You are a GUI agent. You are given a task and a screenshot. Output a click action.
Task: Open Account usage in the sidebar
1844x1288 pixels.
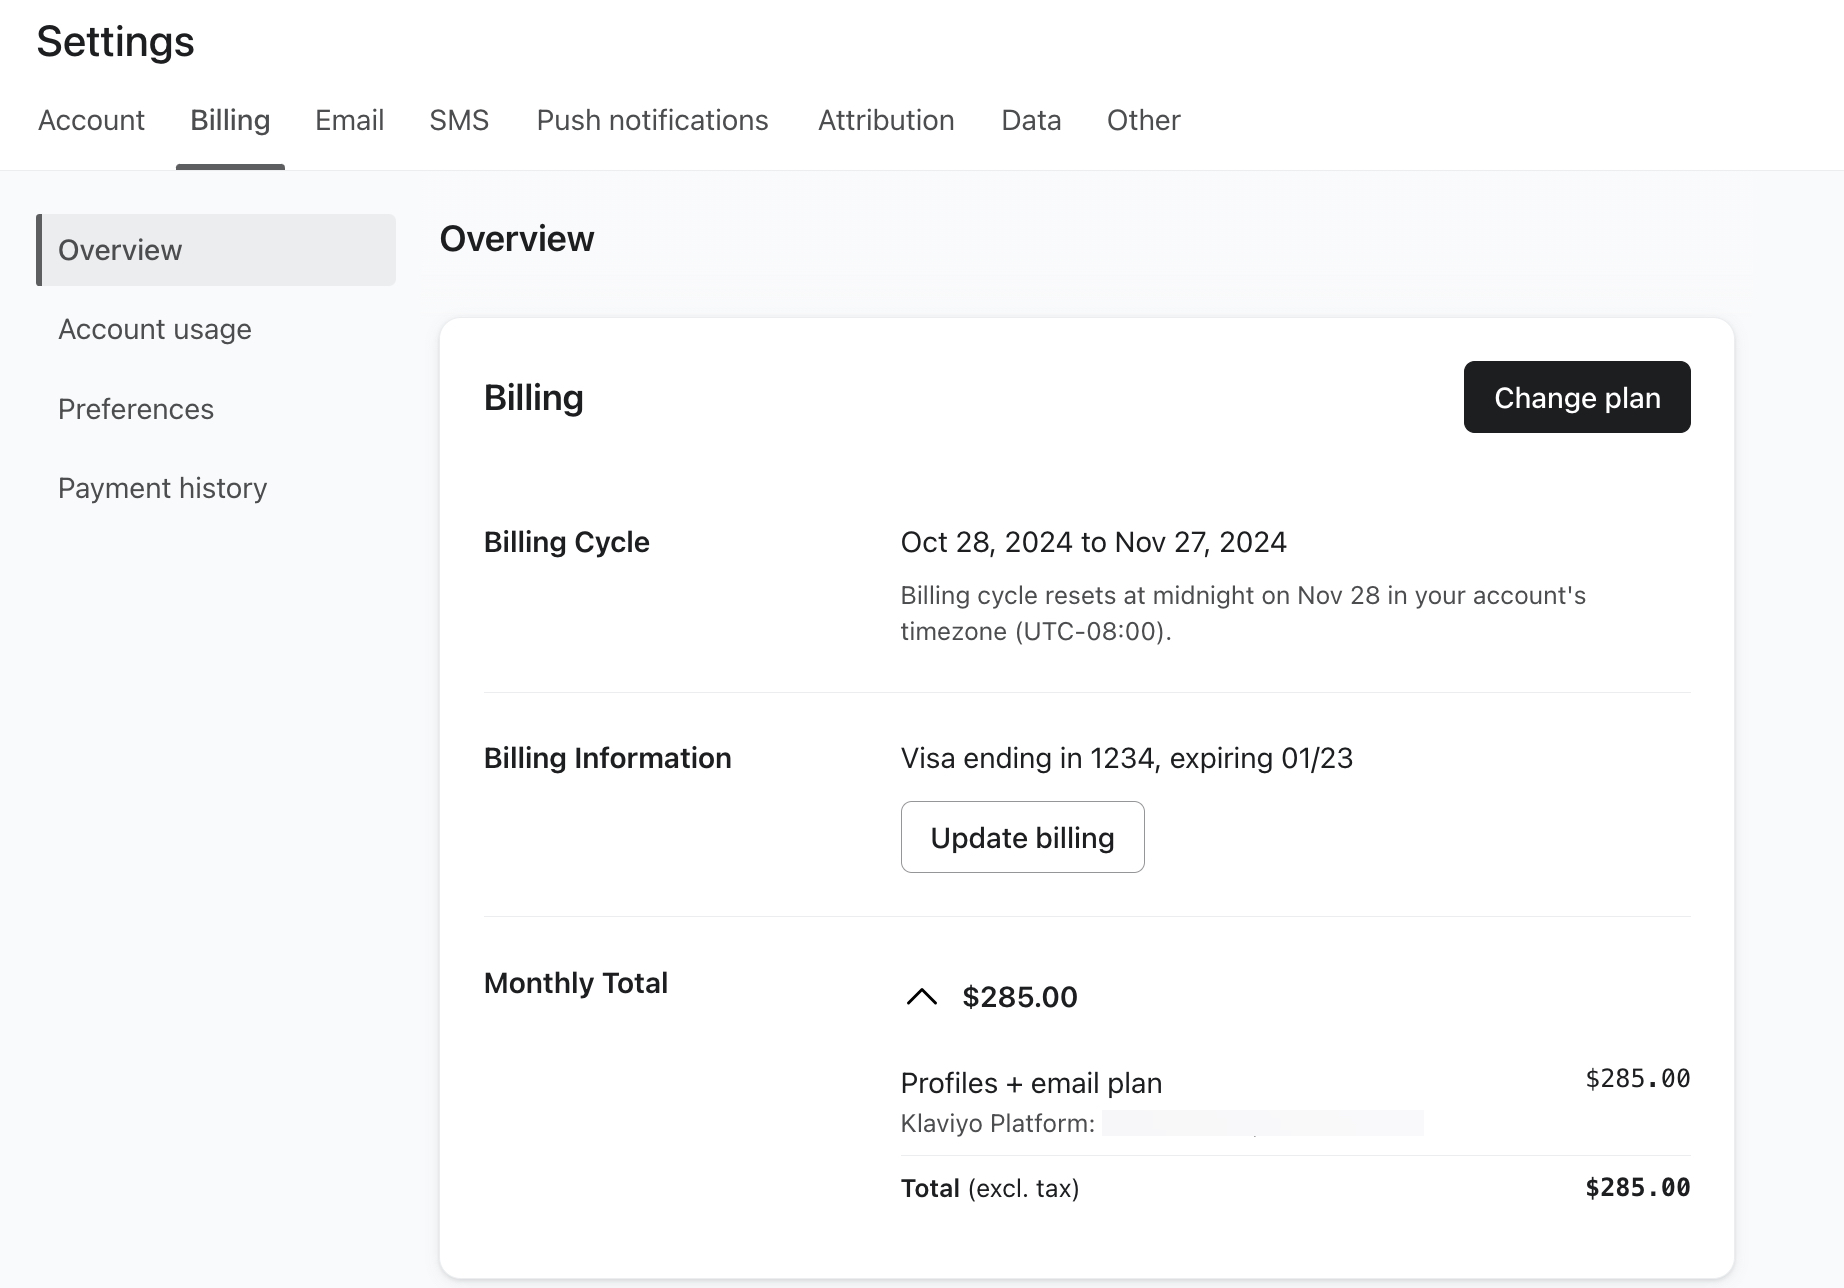pos(155,329)
